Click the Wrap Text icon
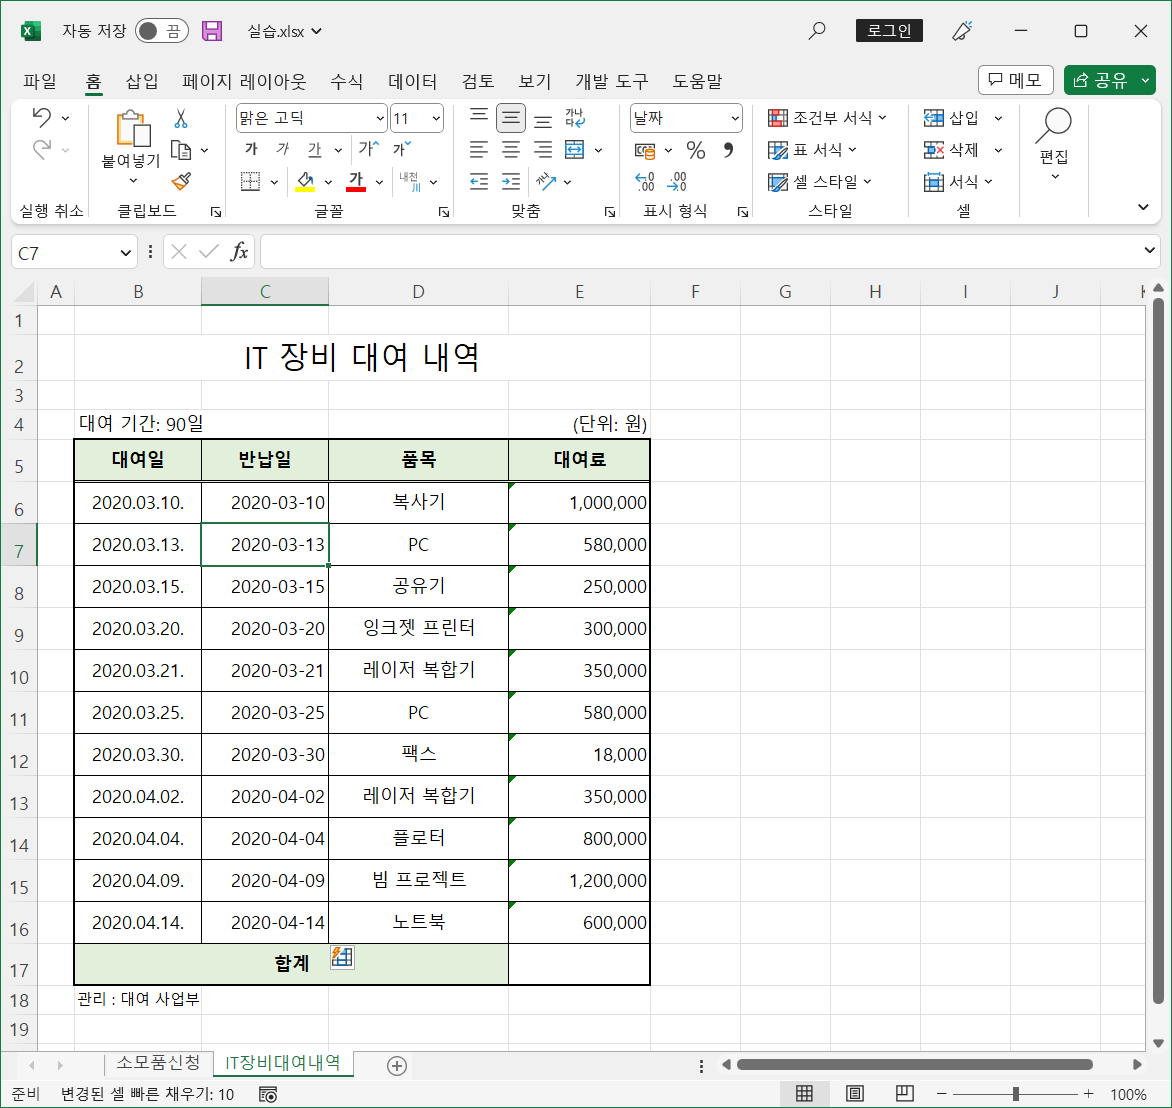 coord(575,117)
